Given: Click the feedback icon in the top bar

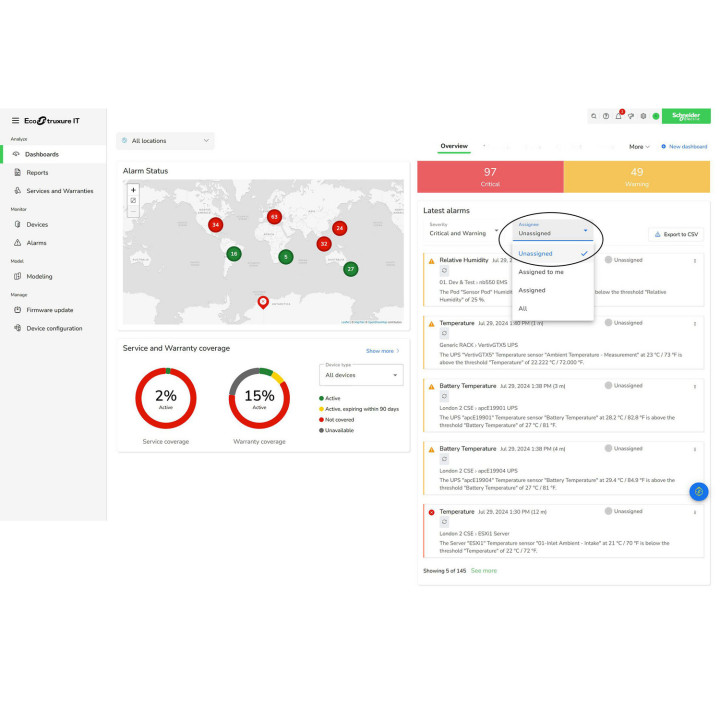Looking at the screenshot, I should point(631,116).
